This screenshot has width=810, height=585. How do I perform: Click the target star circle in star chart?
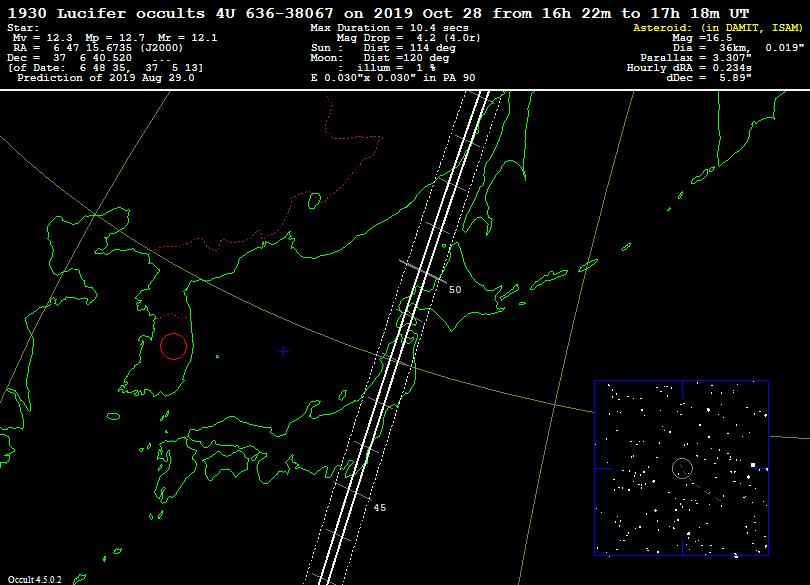682,469
